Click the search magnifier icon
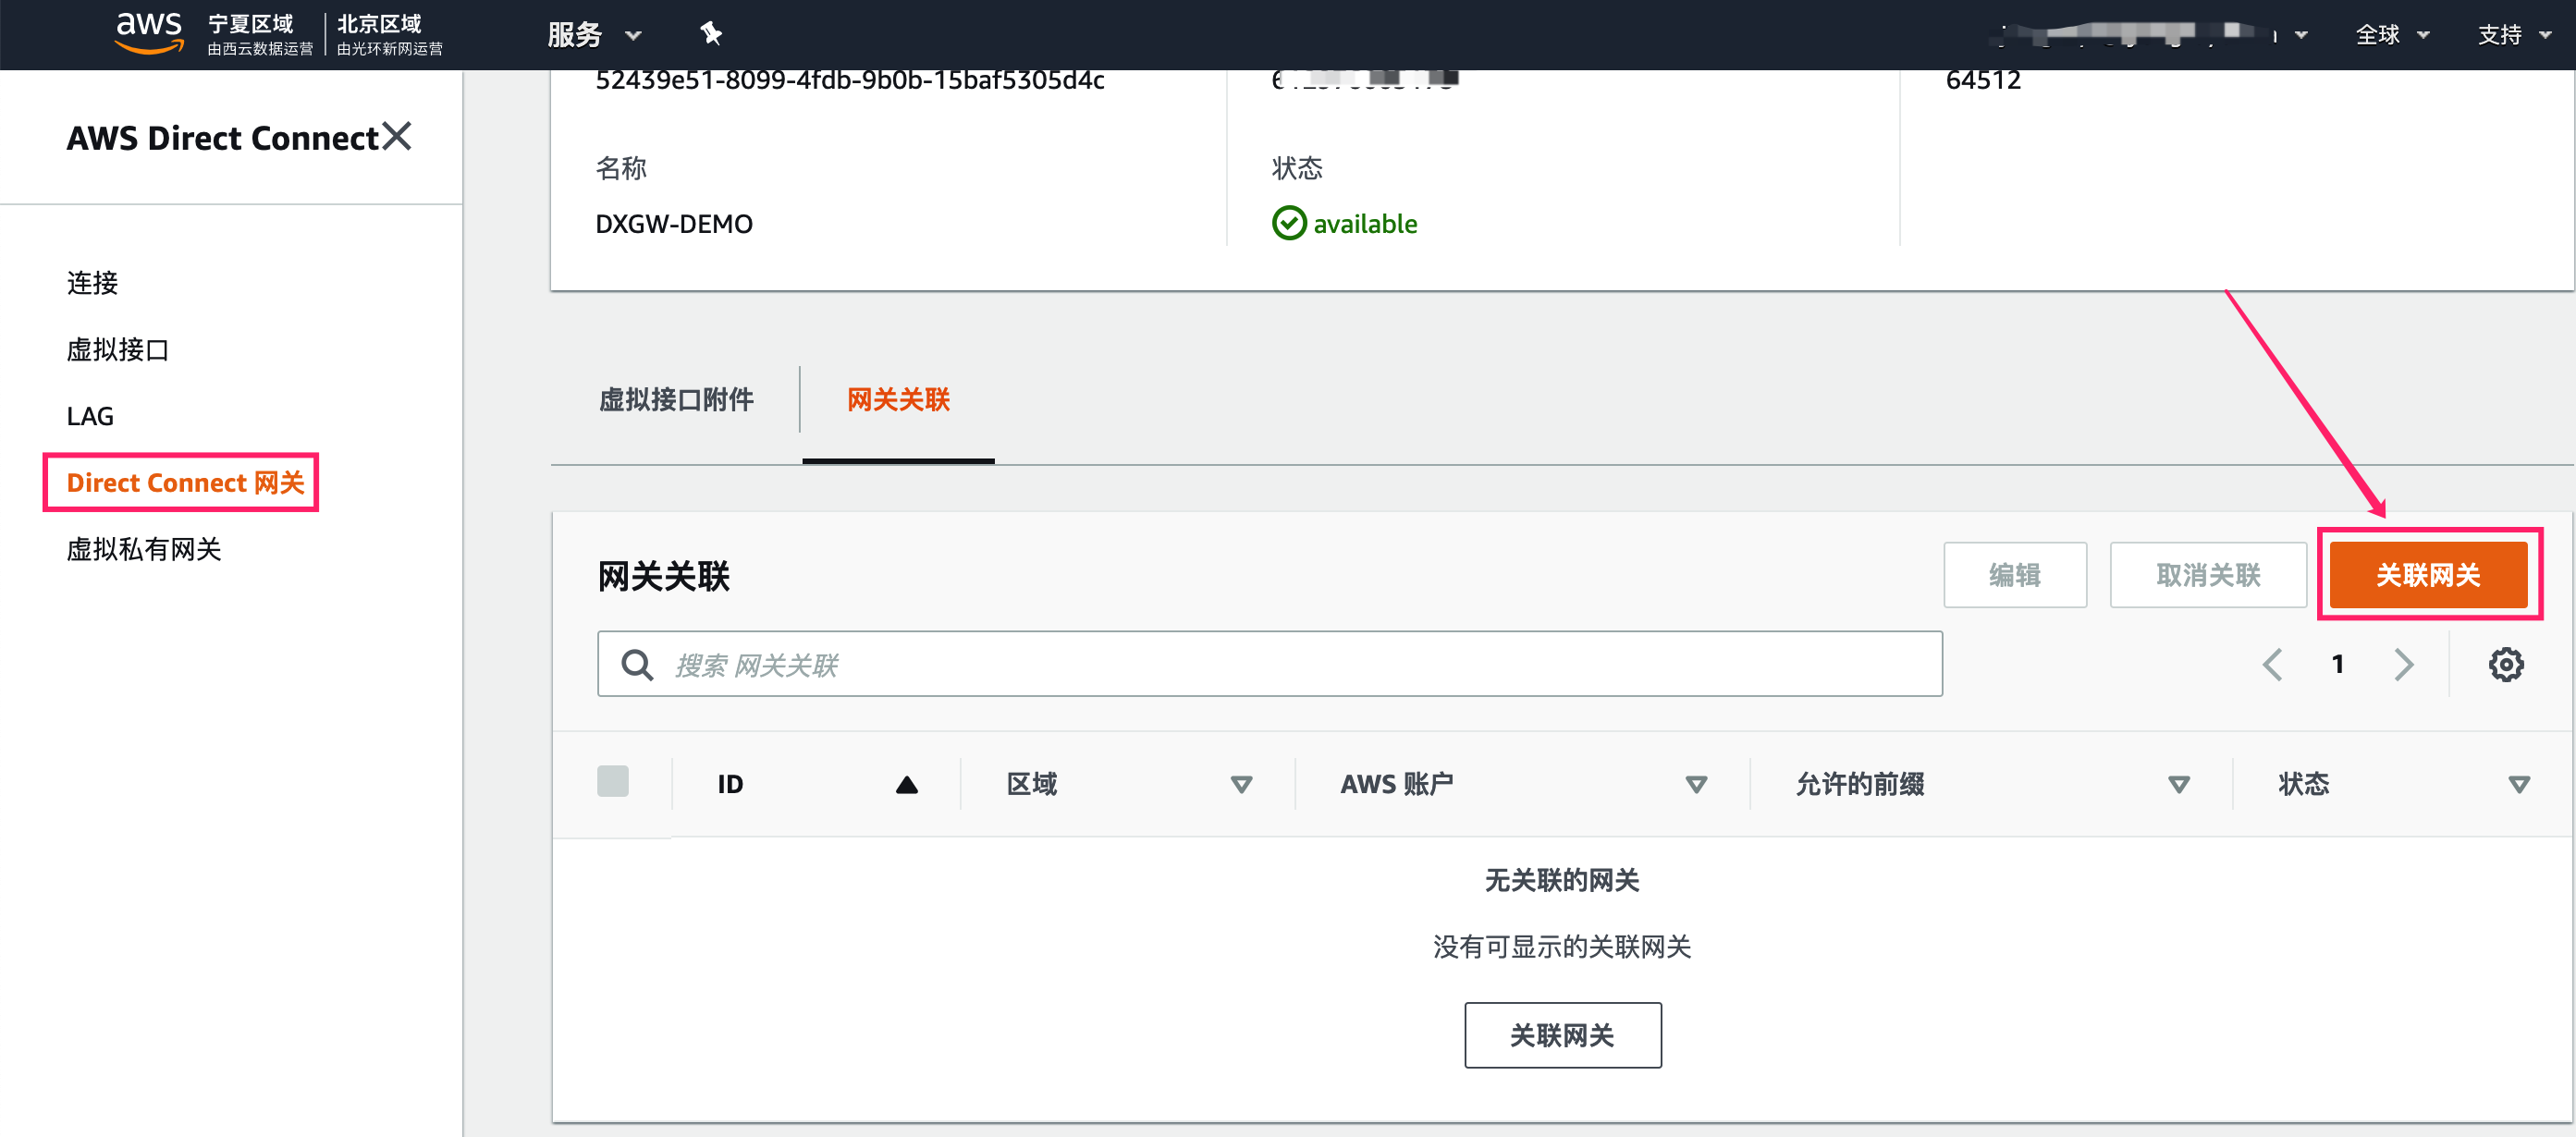 tap(637, 664)
